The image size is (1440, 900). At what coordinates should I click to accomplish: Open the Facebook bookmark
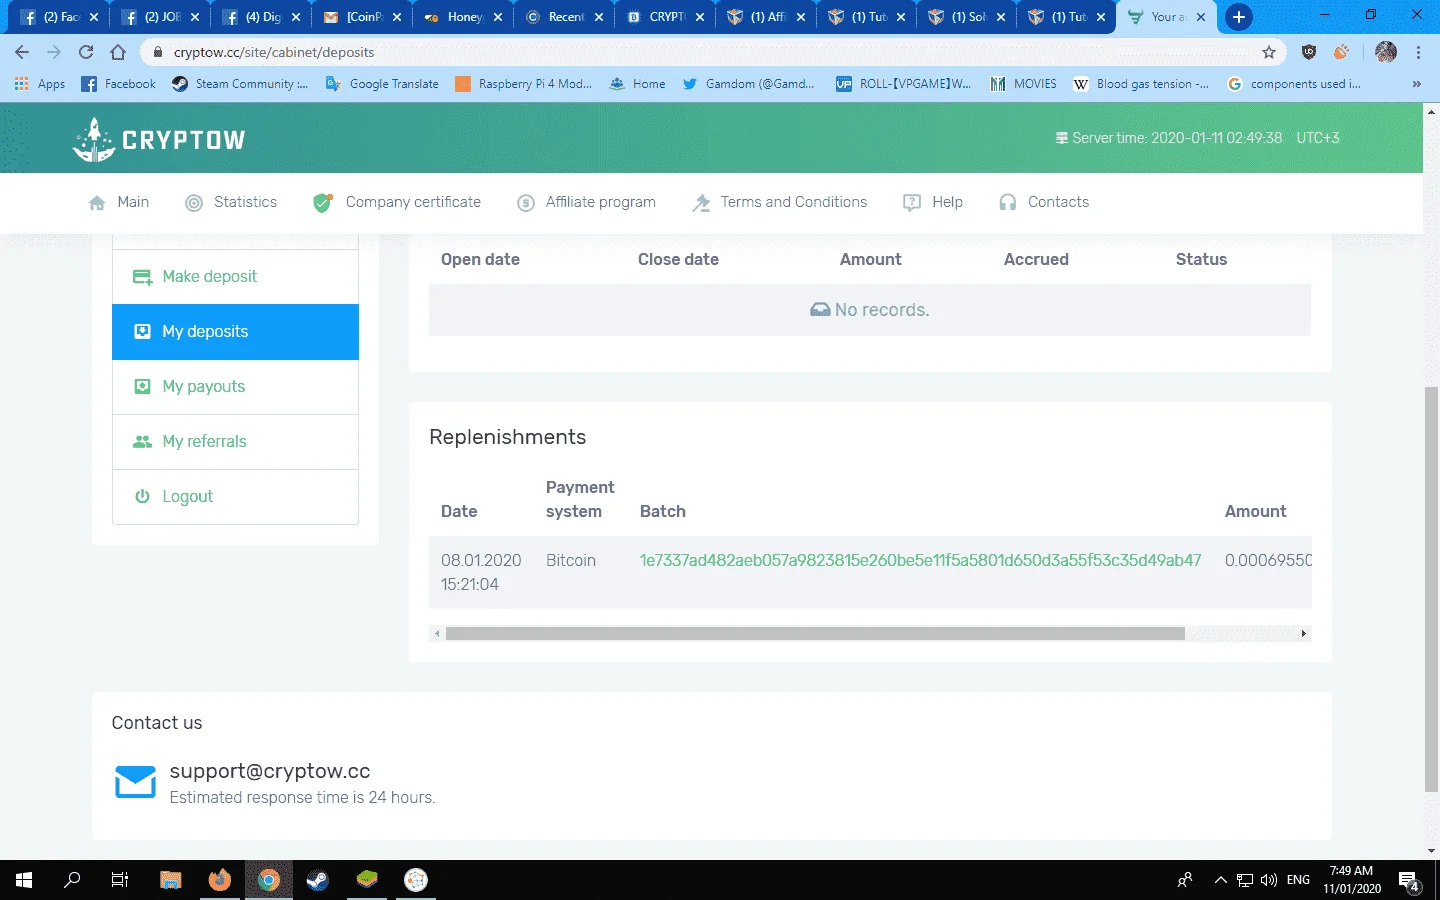pyautogui.click(x=119, y=84)
